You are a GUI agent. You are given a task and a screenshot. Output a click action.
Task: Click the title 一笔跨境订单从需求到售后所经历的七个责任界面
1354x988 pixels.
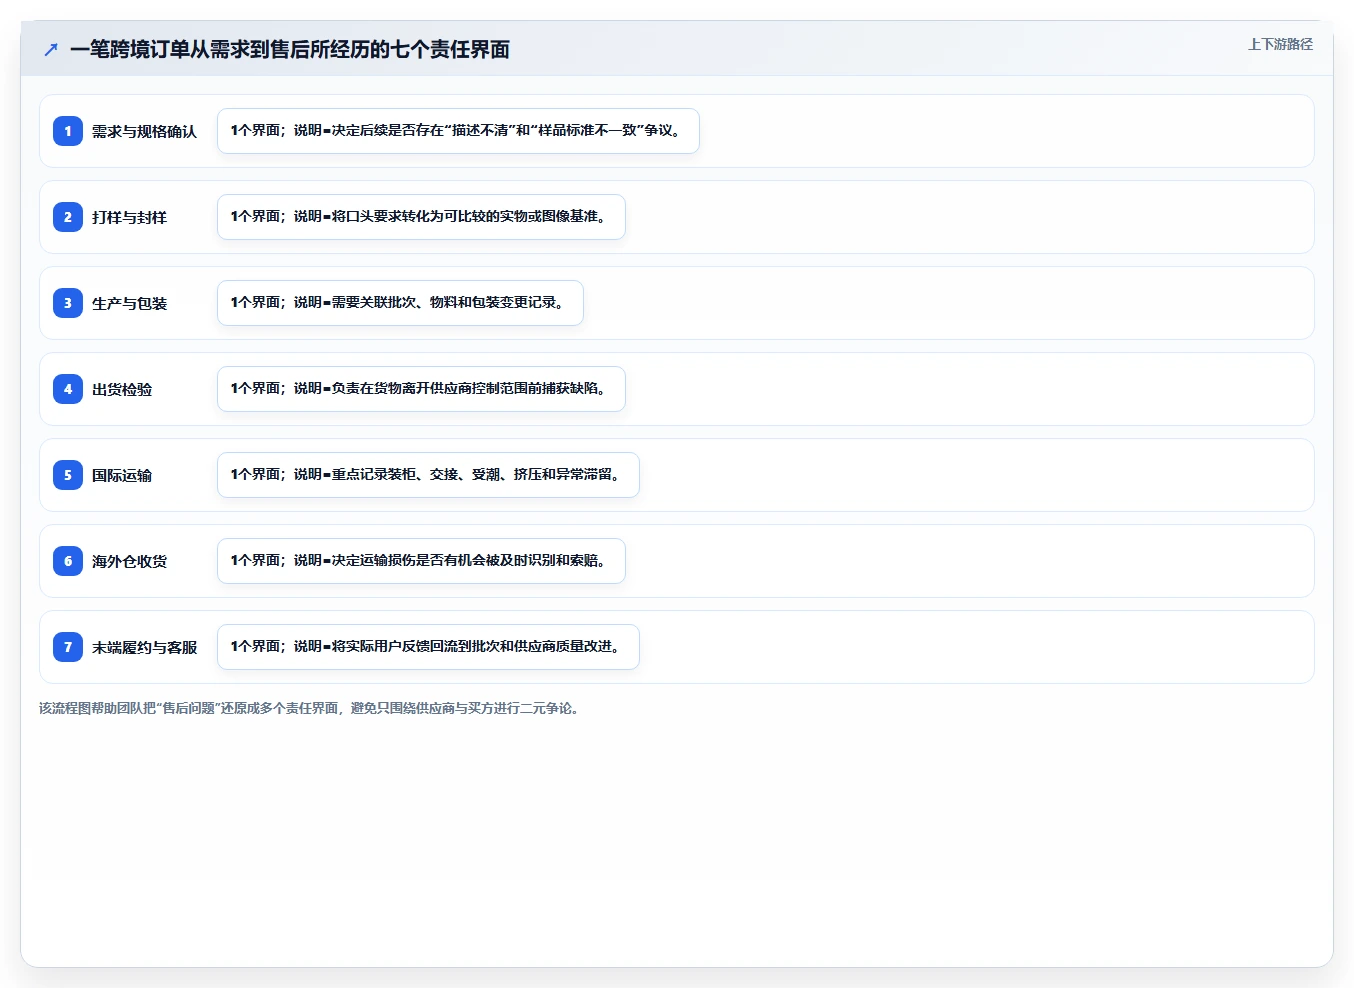point(290,49)
